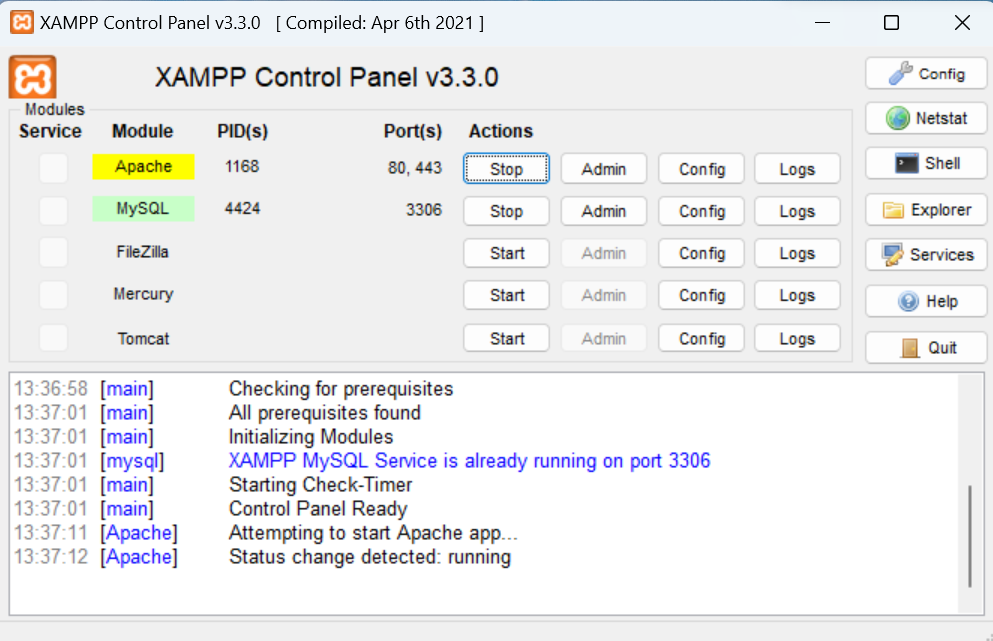Select log line 'Initializing Modules'
Screen dimensions: 993x641
pos(310,436)
